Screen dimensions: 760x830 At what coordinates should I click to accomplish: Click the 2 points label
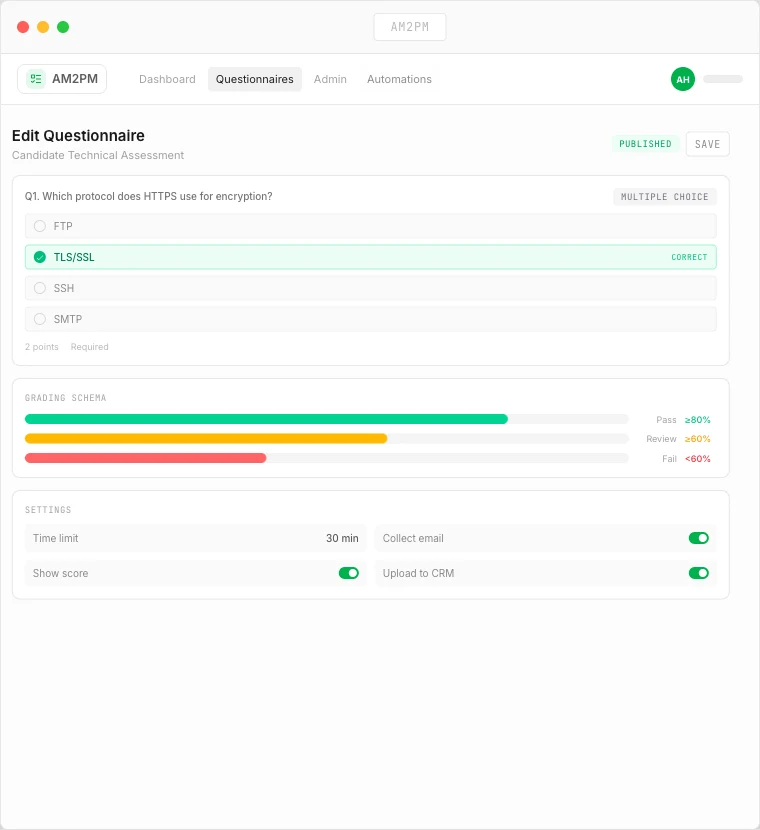(42, 347)
